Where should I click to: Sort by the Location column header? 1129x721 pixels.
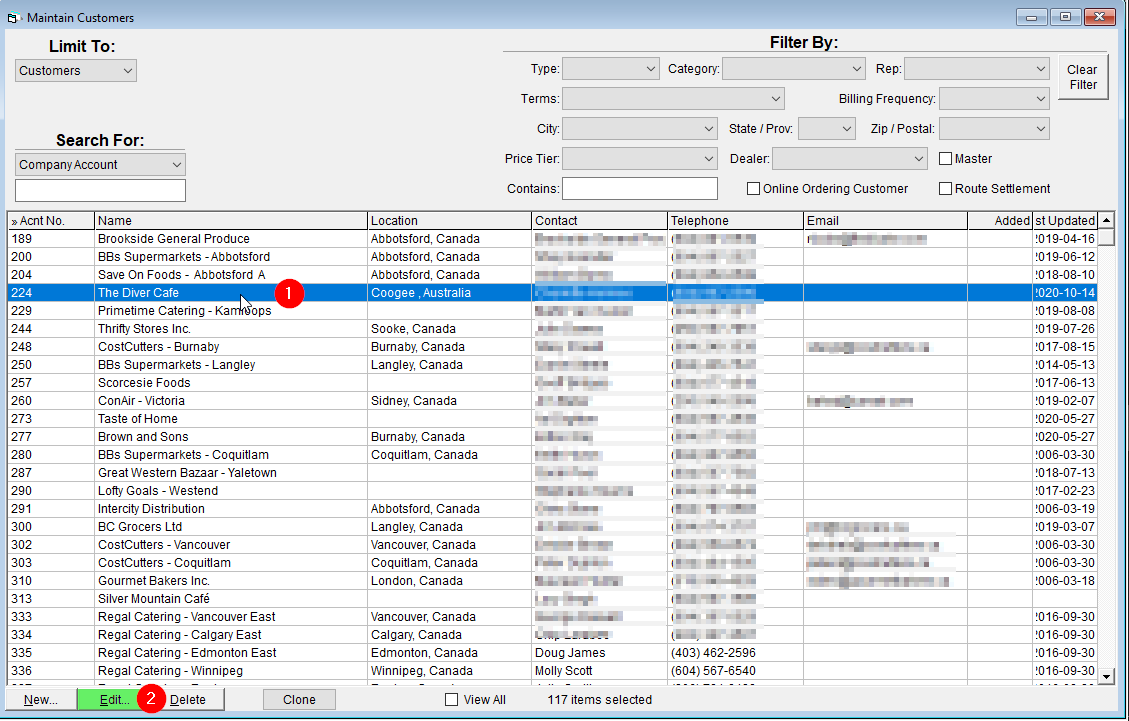click(x=449, y=220)
